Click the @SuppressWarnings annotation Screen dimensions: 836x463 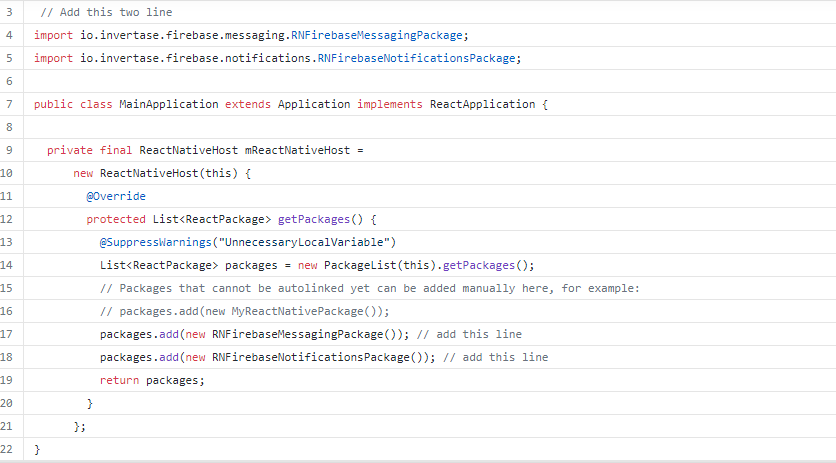click(156, 242)
